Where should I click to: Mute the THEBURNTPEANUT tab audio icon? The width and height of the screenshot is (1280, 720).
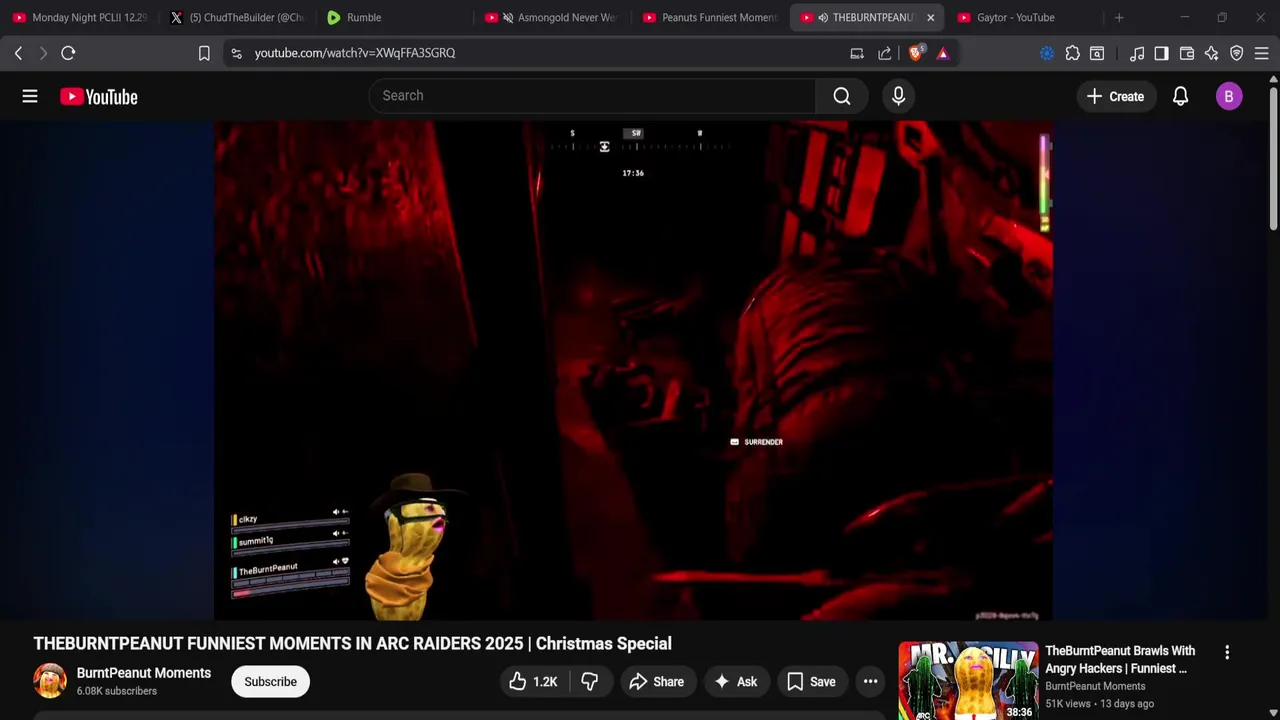tap(823, 17)
